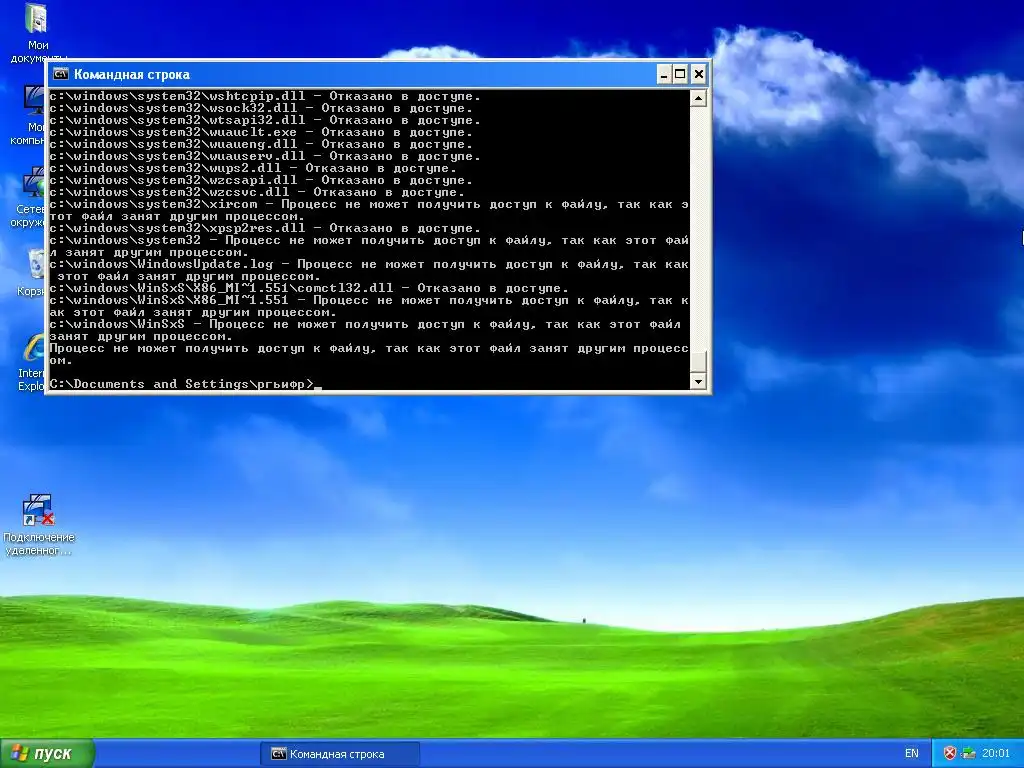
Task: Click the wshtcpip.dll output line
Action: coord(264,96)
